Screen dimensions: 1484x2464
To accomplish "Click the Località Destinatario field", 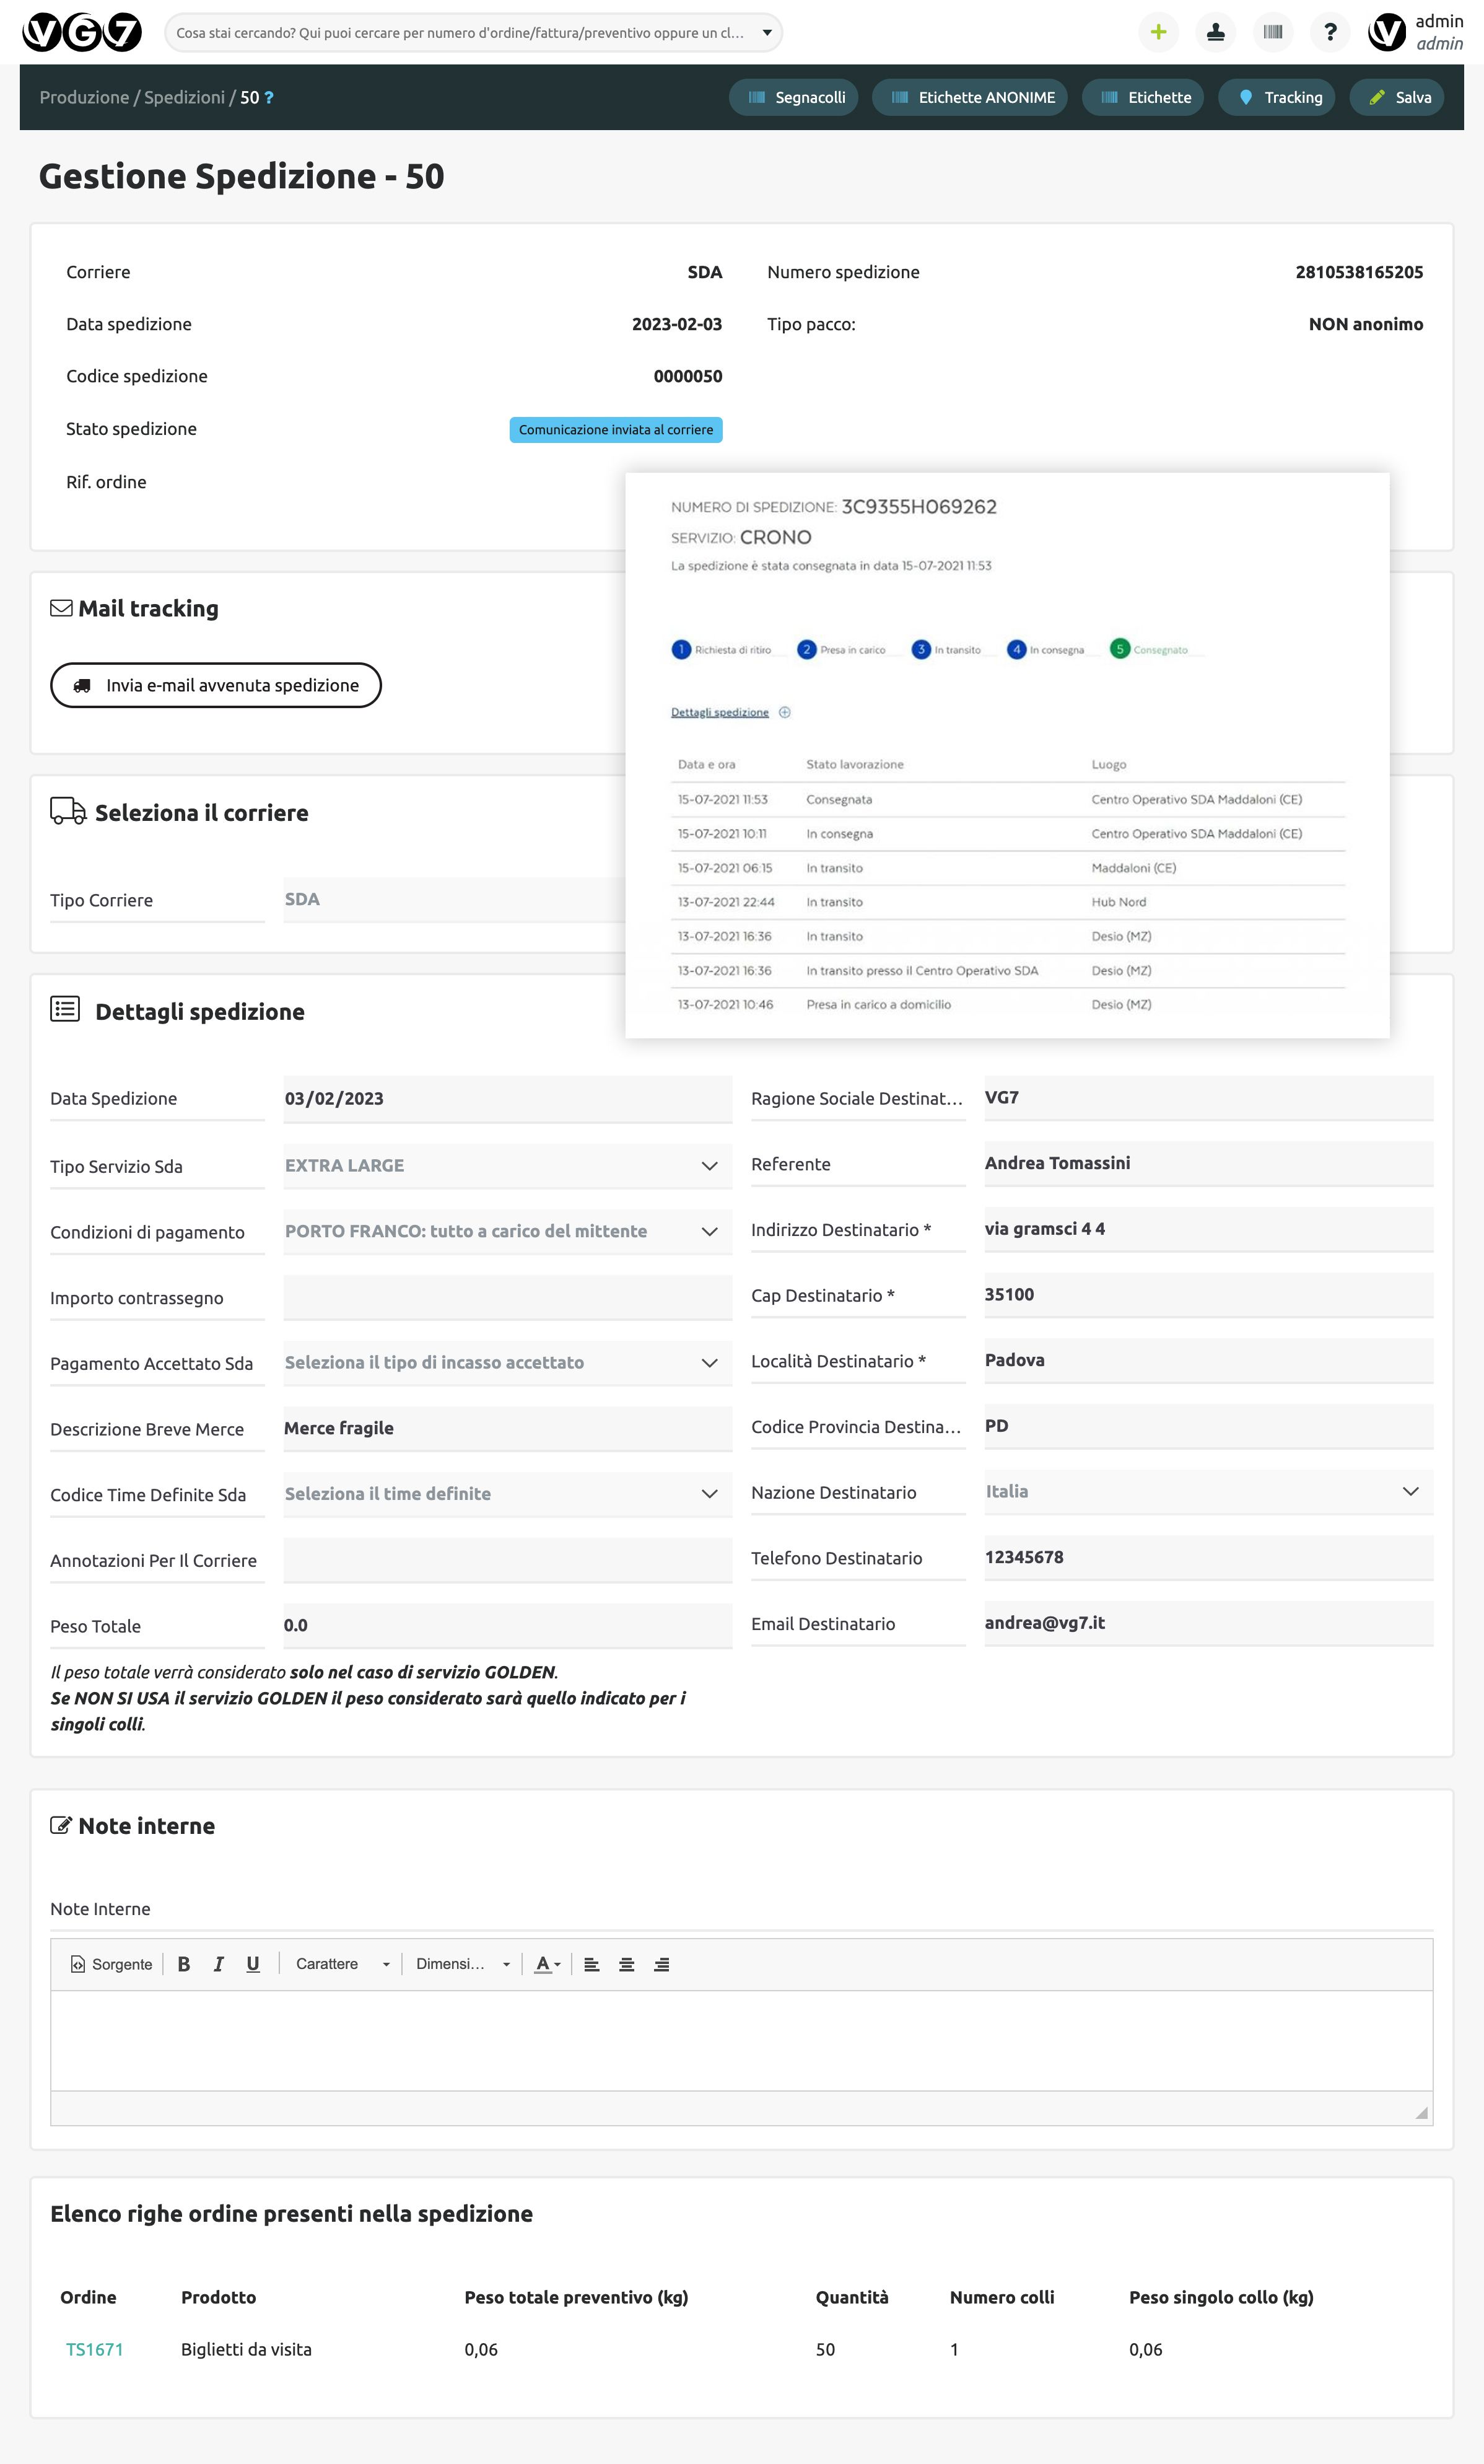I will pos(1209,1360).
